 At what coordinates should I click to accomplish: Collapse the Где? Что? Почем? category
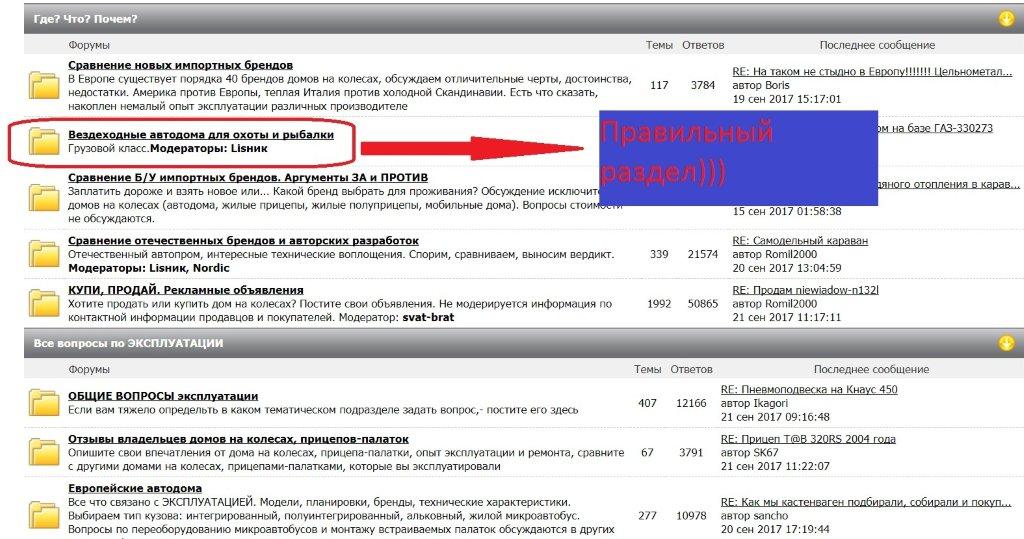pos(1006,19)
